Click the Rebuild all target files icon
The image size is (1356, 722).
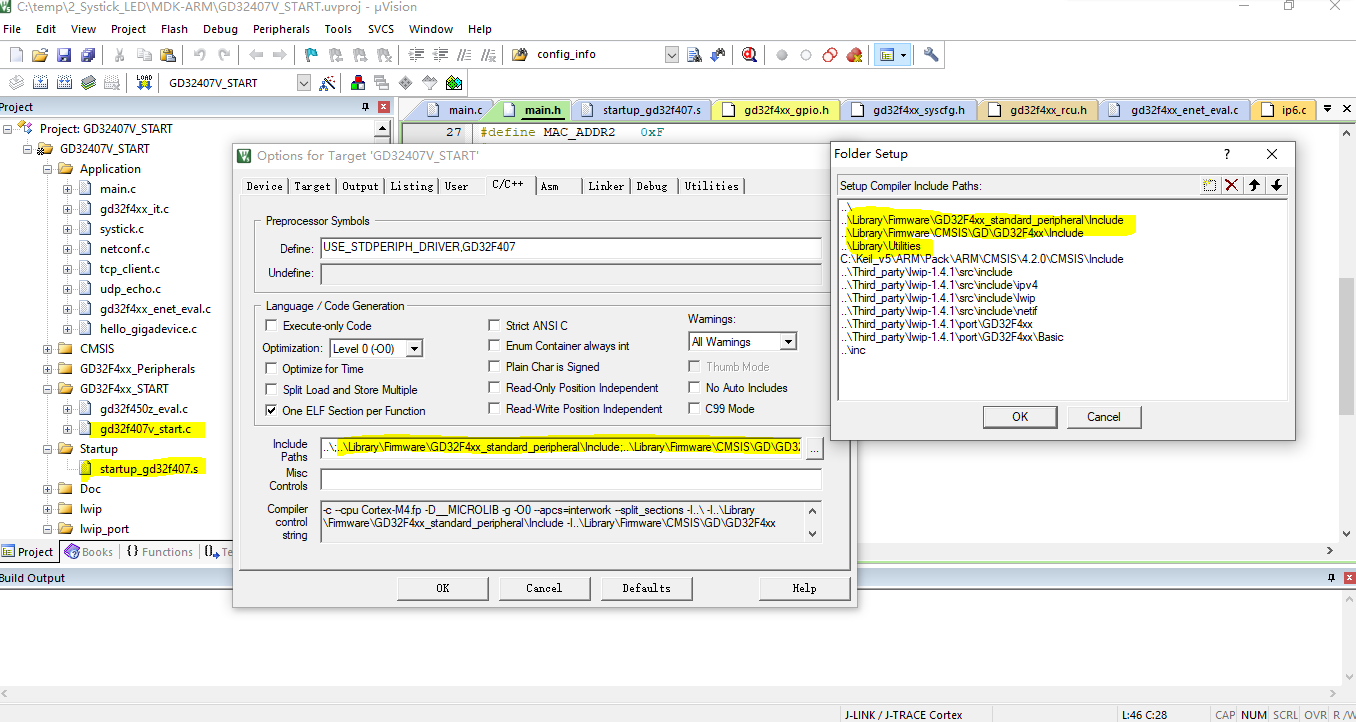pos(64,83)
